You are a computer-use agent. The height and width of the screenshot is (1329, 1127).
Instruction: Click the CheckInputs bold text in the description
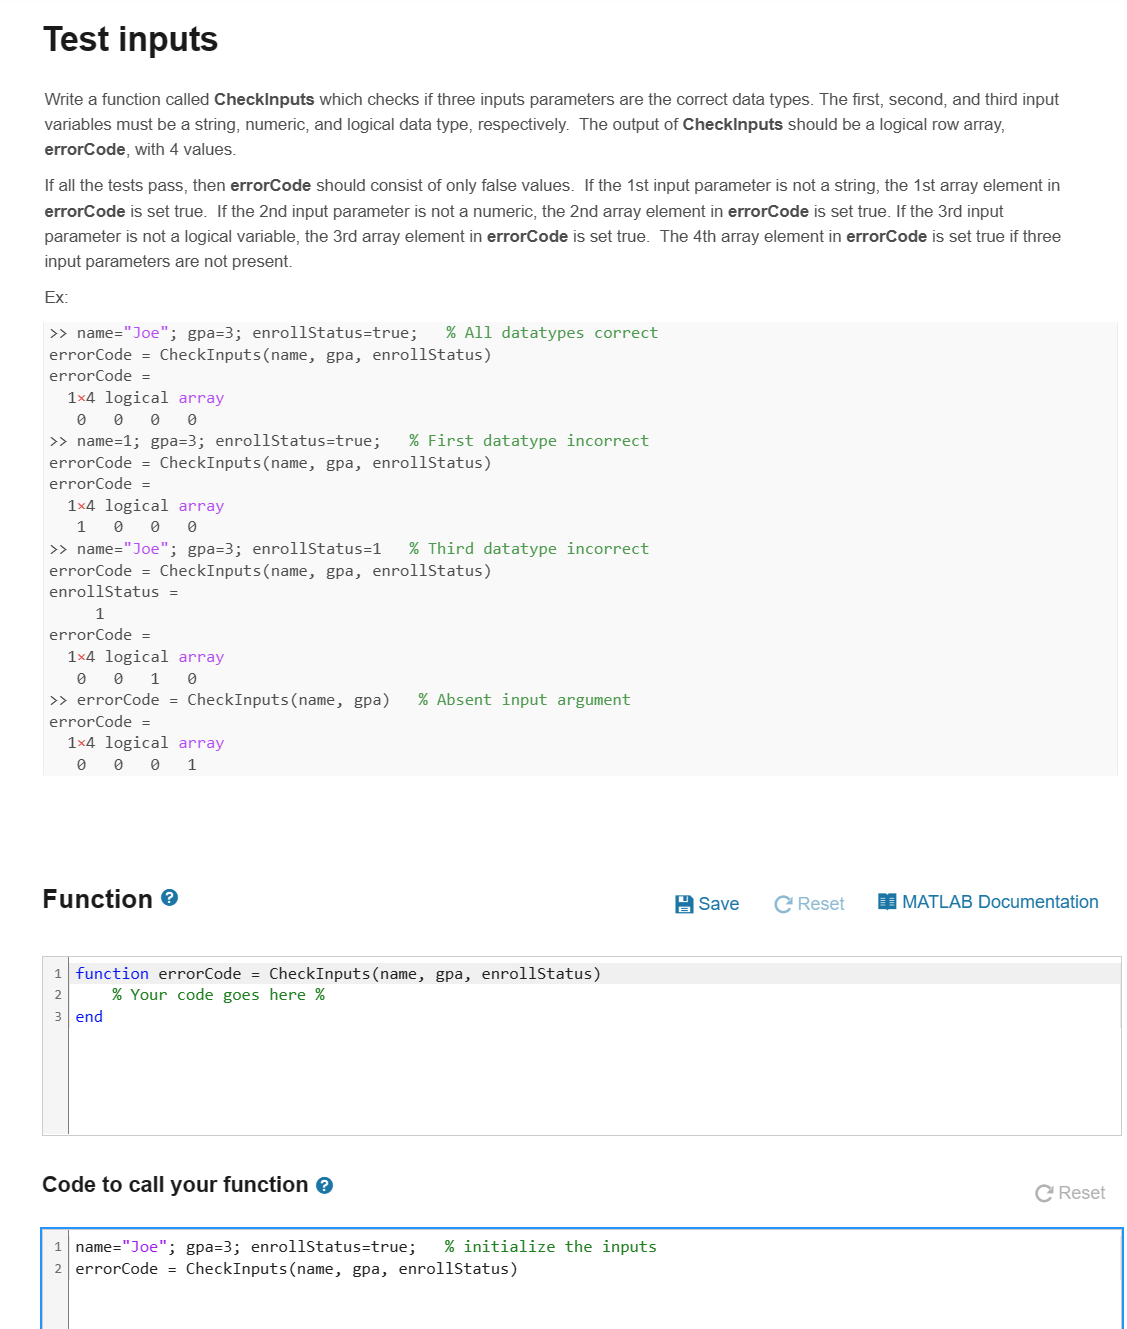pos(263,99)
